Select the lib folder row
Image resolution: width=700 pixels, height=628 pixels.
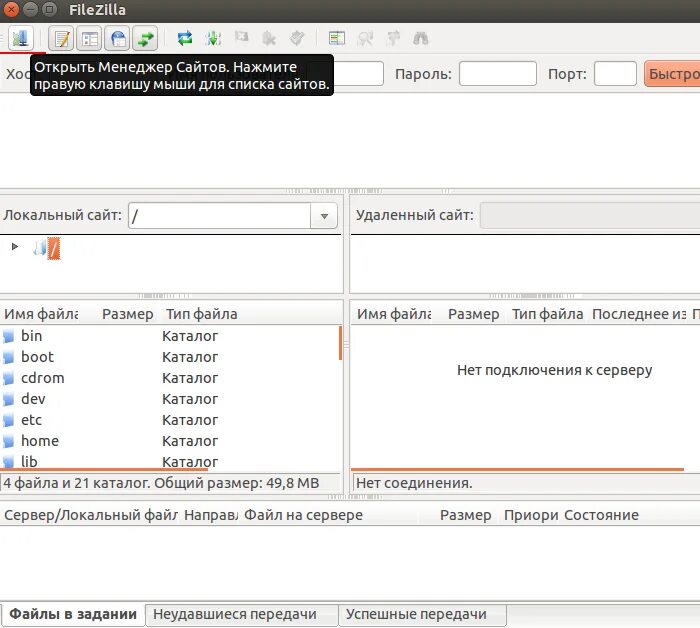coord(170,461)
